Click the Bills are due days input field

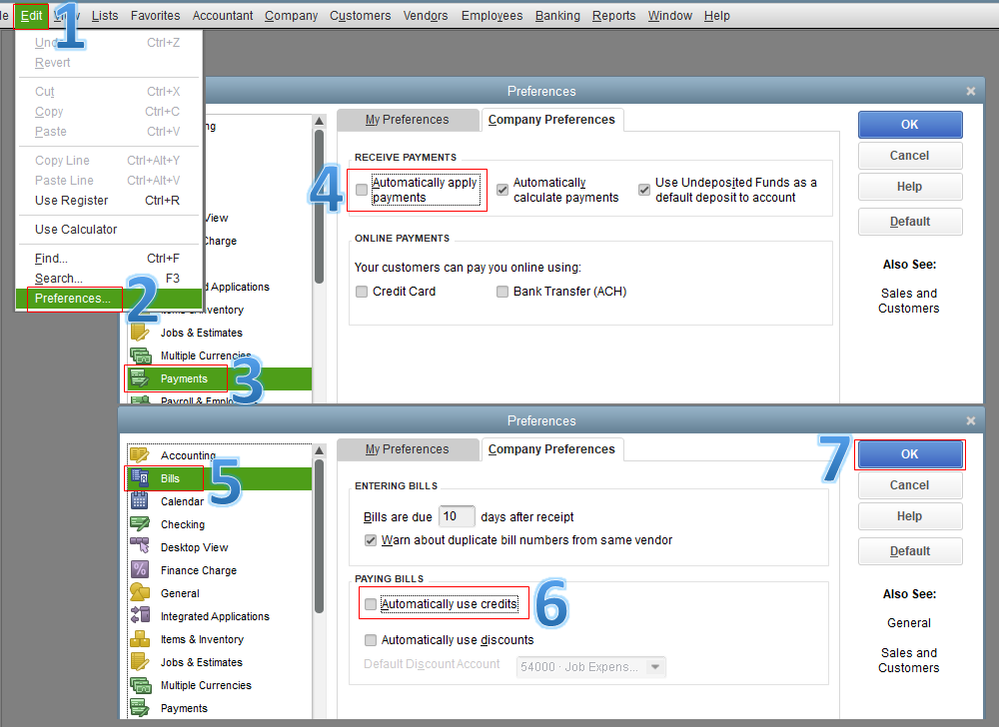(457, 517)
